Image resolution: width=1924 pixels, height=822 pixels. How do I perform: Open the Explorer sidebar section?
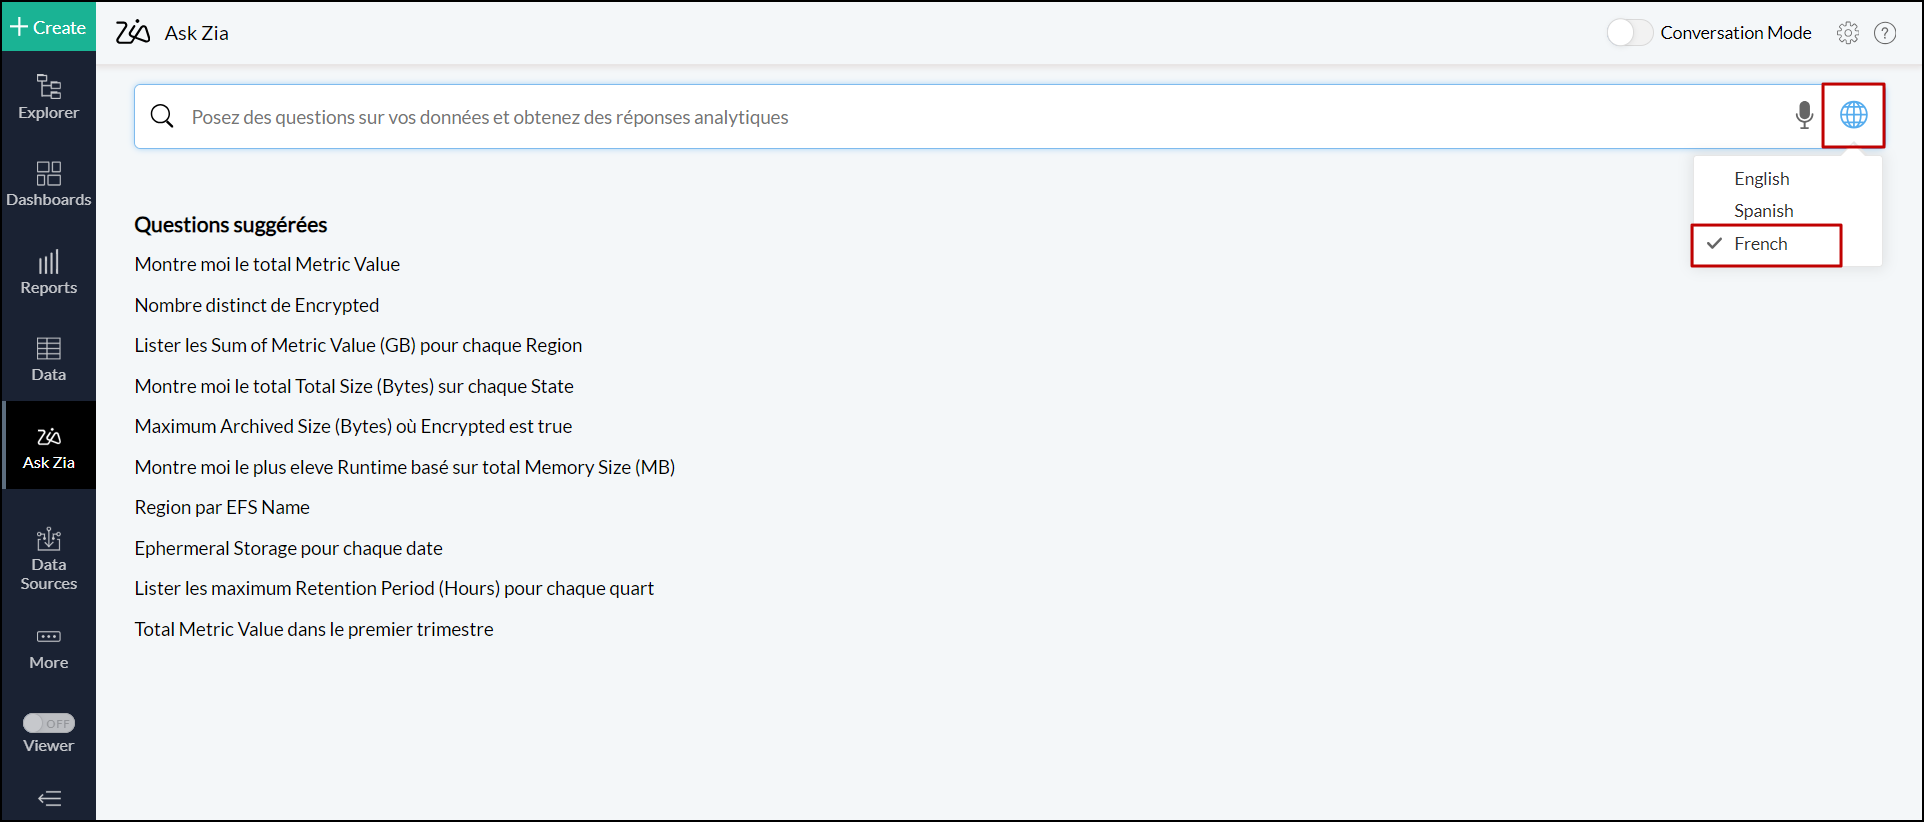pos(48,97)
